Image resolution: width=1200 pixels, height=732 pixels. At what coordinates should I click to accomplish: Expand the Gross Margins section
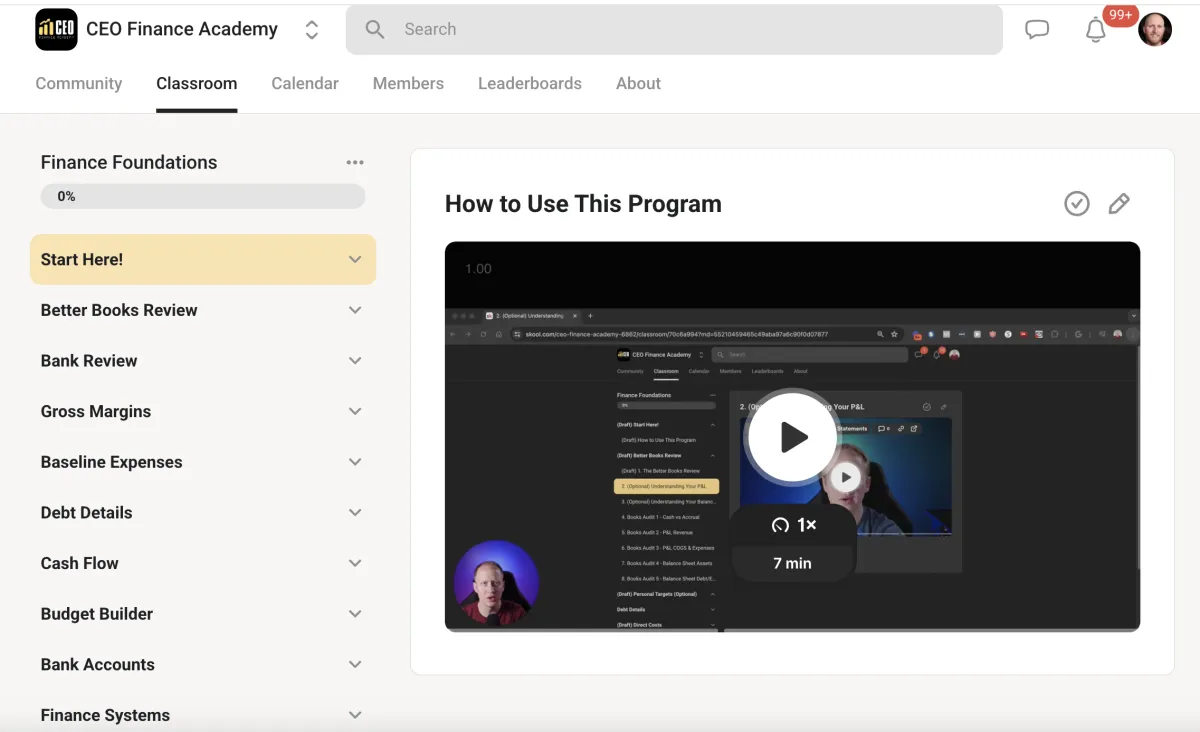(x=203, y=412)
